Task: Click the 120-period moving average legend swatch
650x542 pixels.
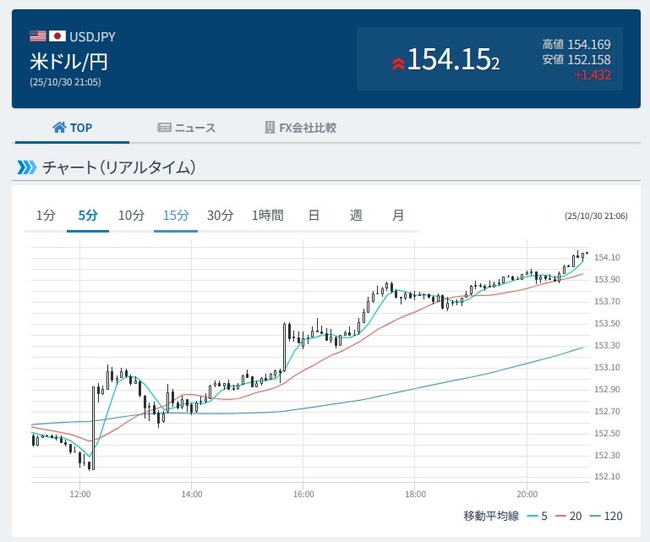Action: 595,516
